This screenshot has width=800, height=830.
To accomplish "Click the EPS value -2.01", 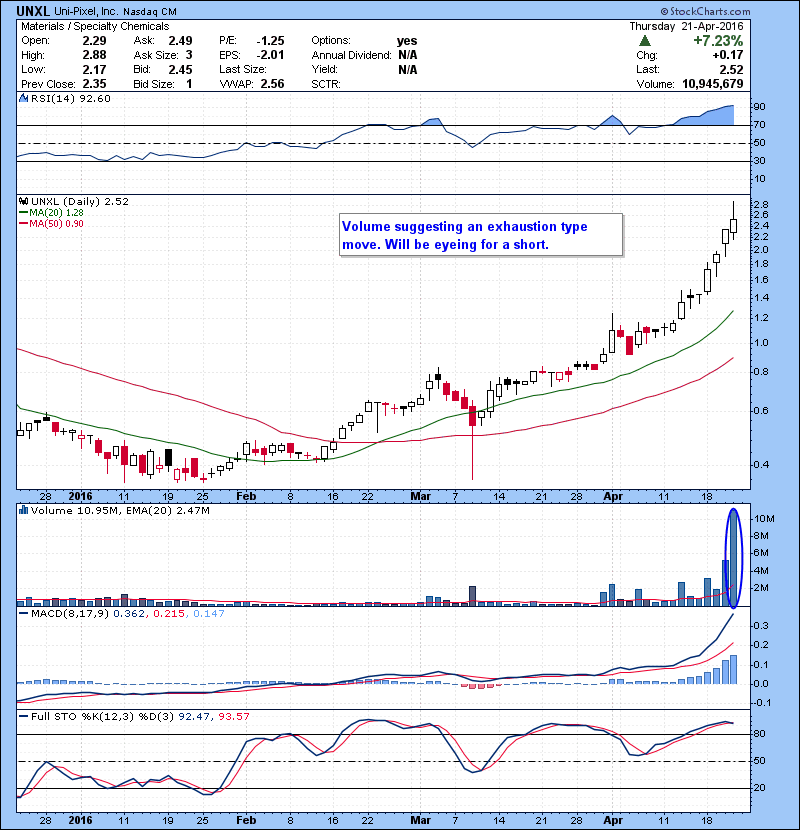I will tap(270, 55).
